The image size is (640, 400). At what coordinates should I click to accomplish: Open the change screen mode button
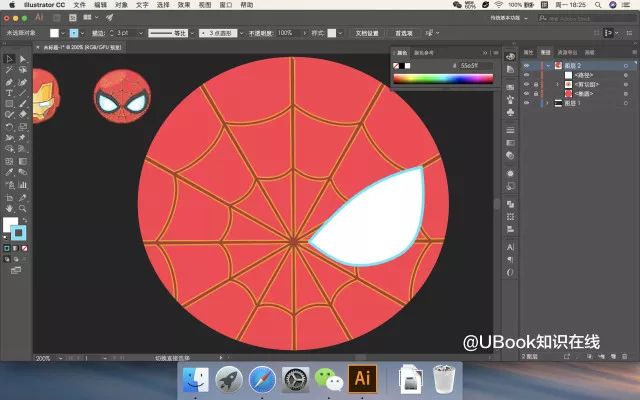[x=16, y=270]
